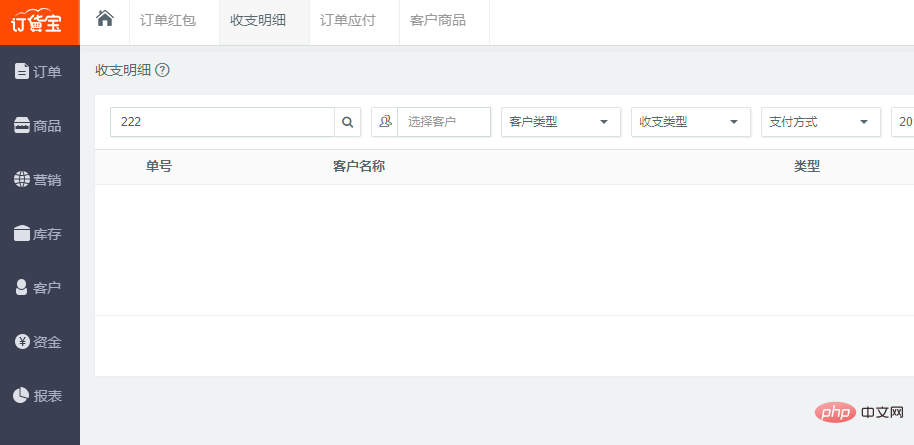Open help icon beside 收支明细 title
914x445 pixels.
(x=163, y=71)
